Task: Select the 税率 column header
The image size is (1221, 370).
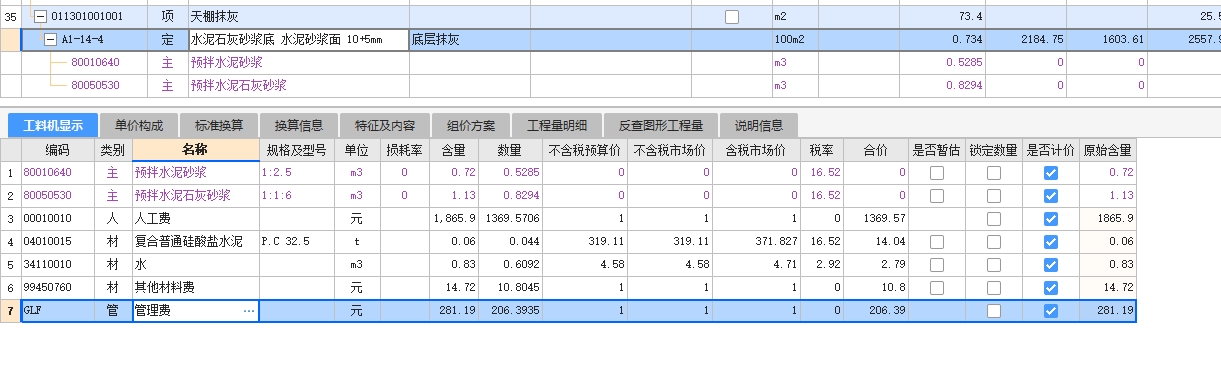Action: (x=822, y=150)
